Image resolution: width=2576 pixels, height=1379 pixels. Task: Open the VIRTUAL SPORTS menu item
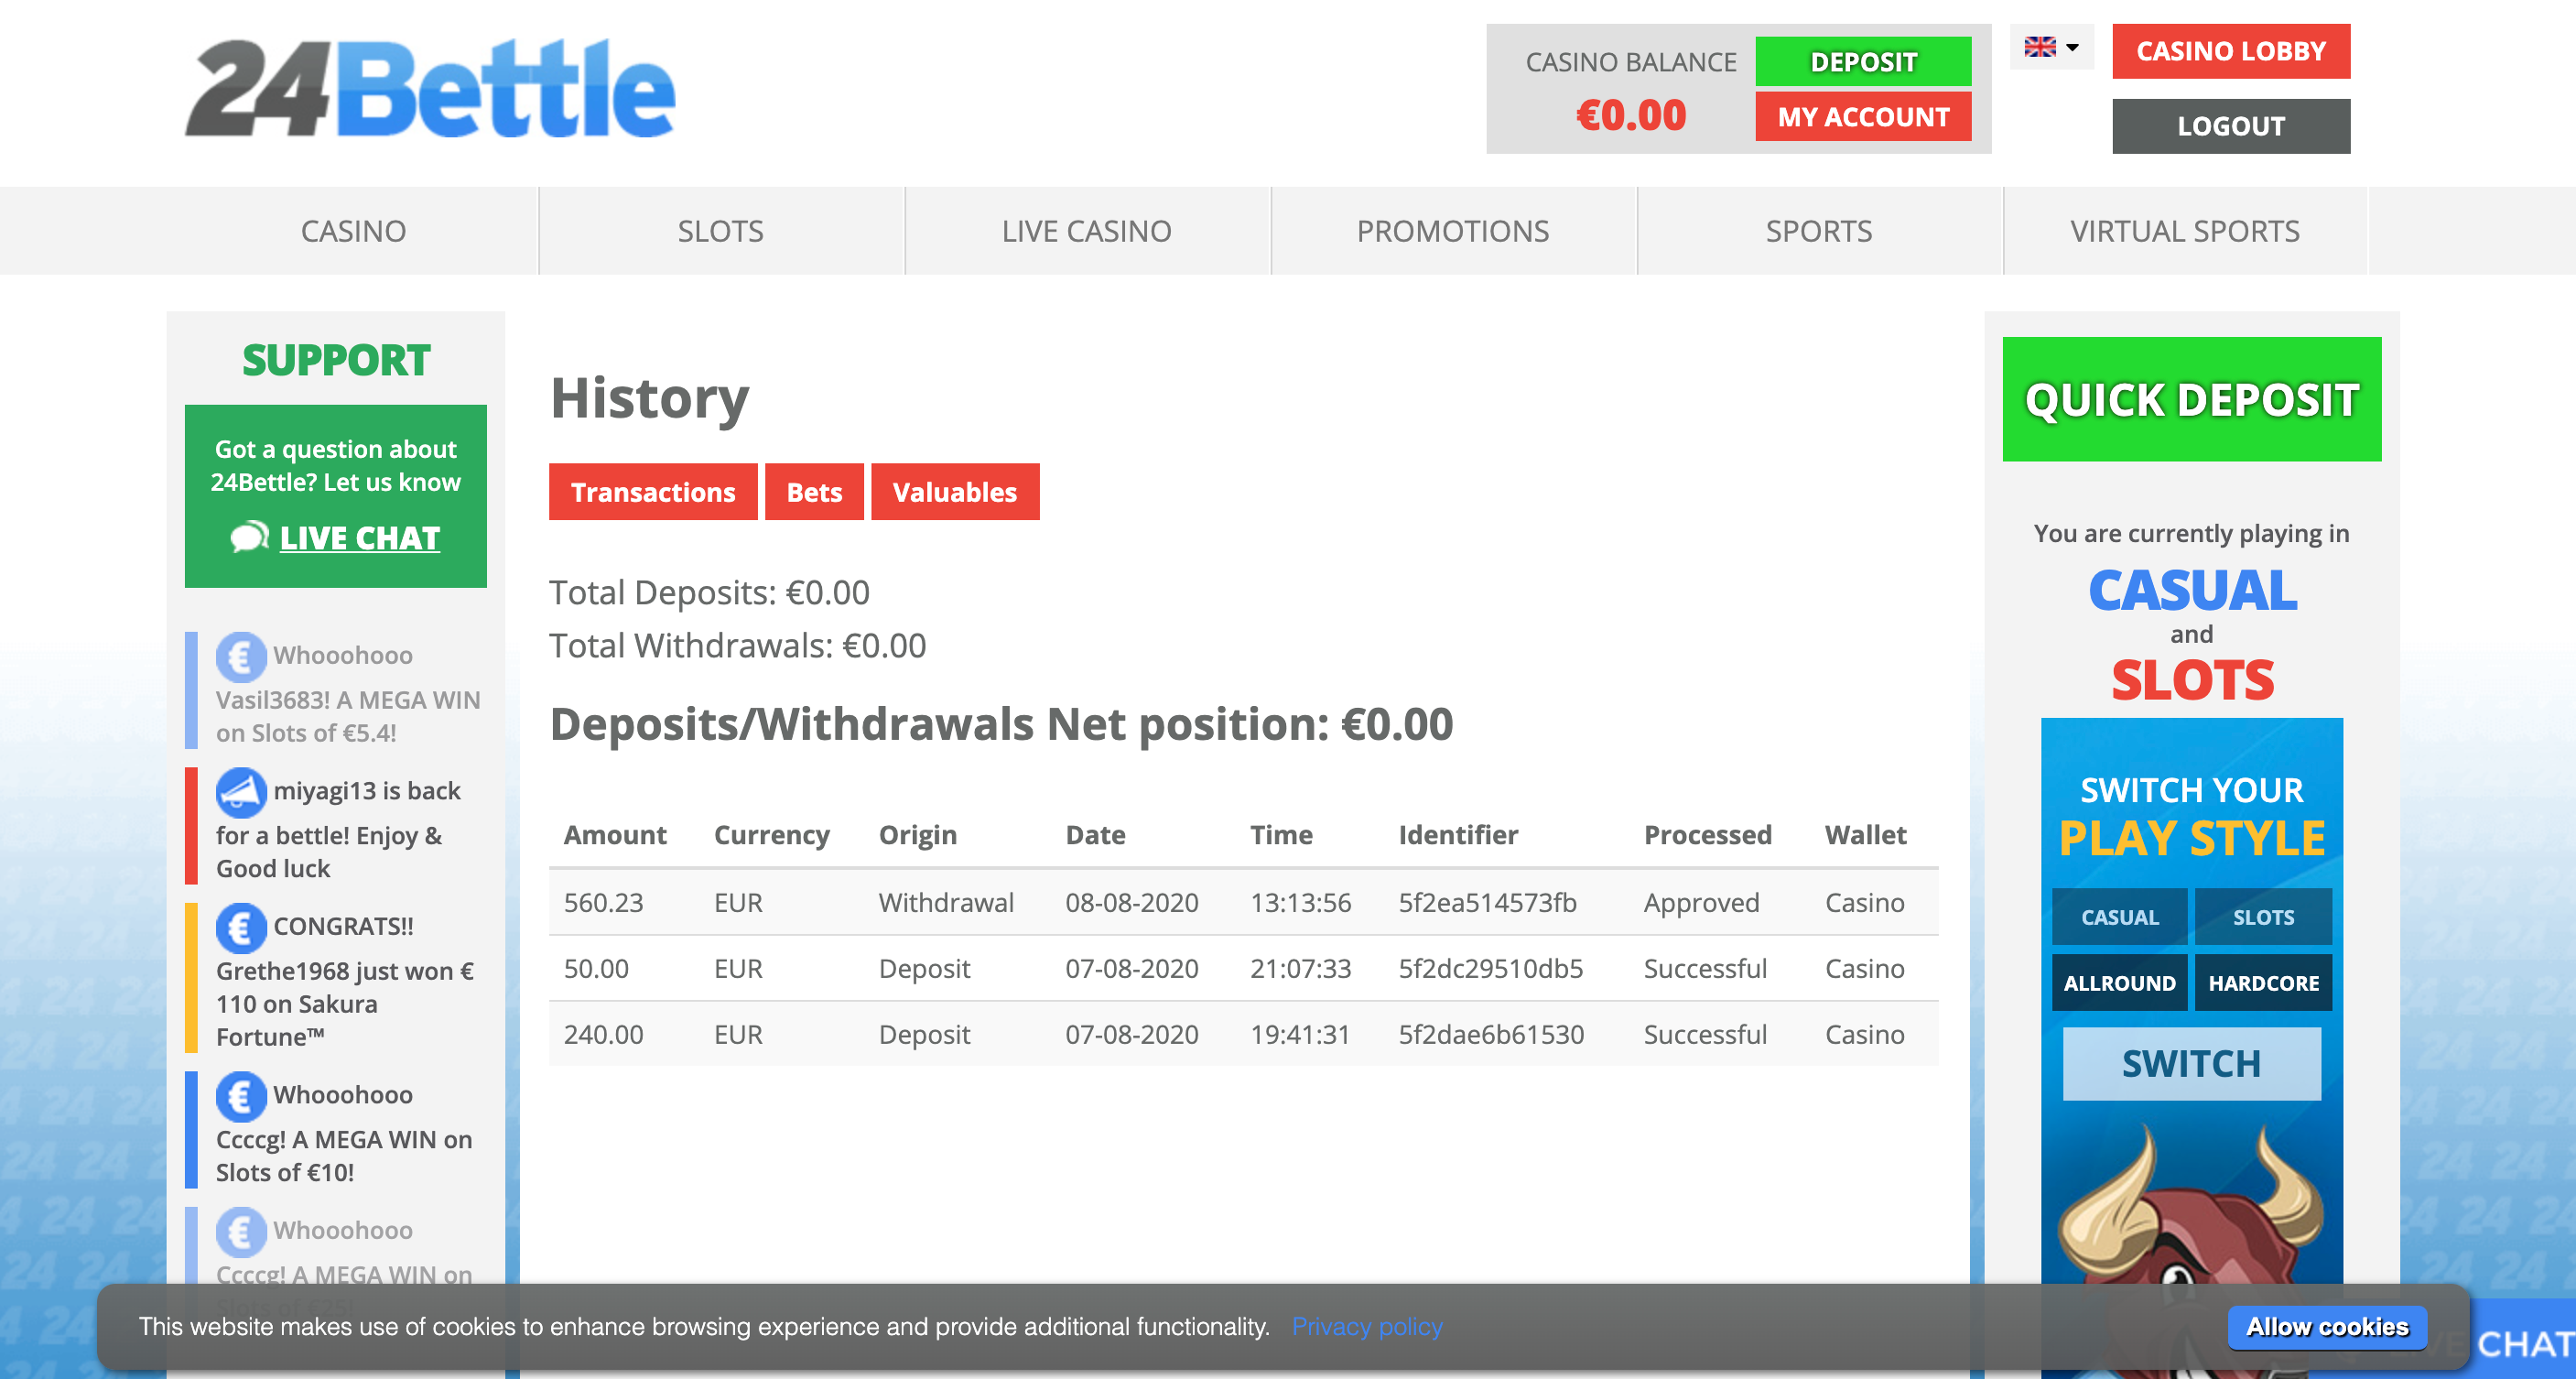2184,231
